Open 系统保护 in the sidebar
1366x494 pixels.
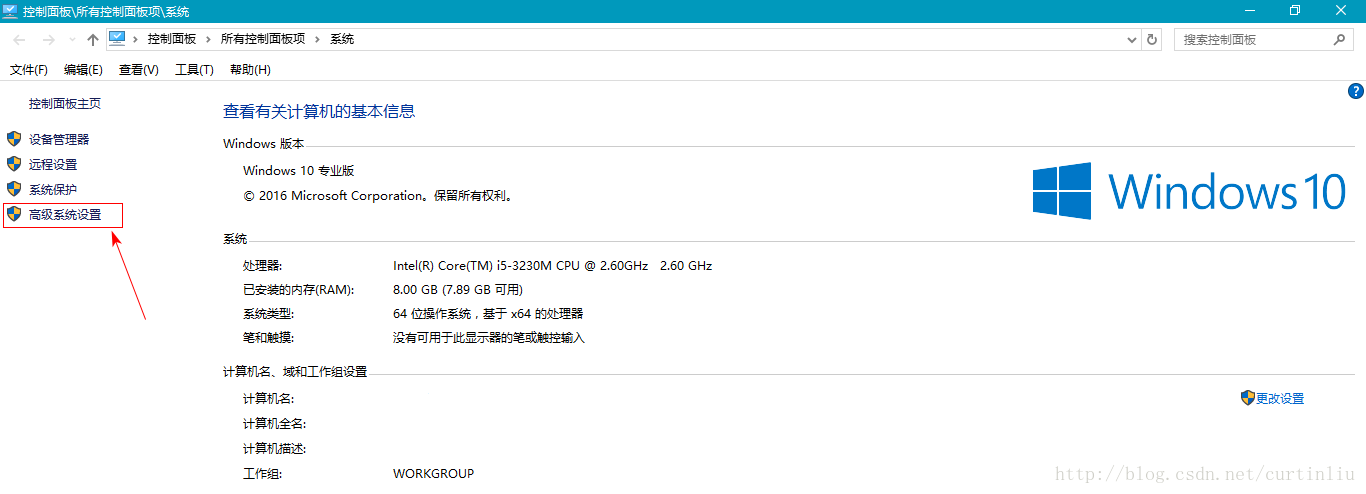(53, 189)
